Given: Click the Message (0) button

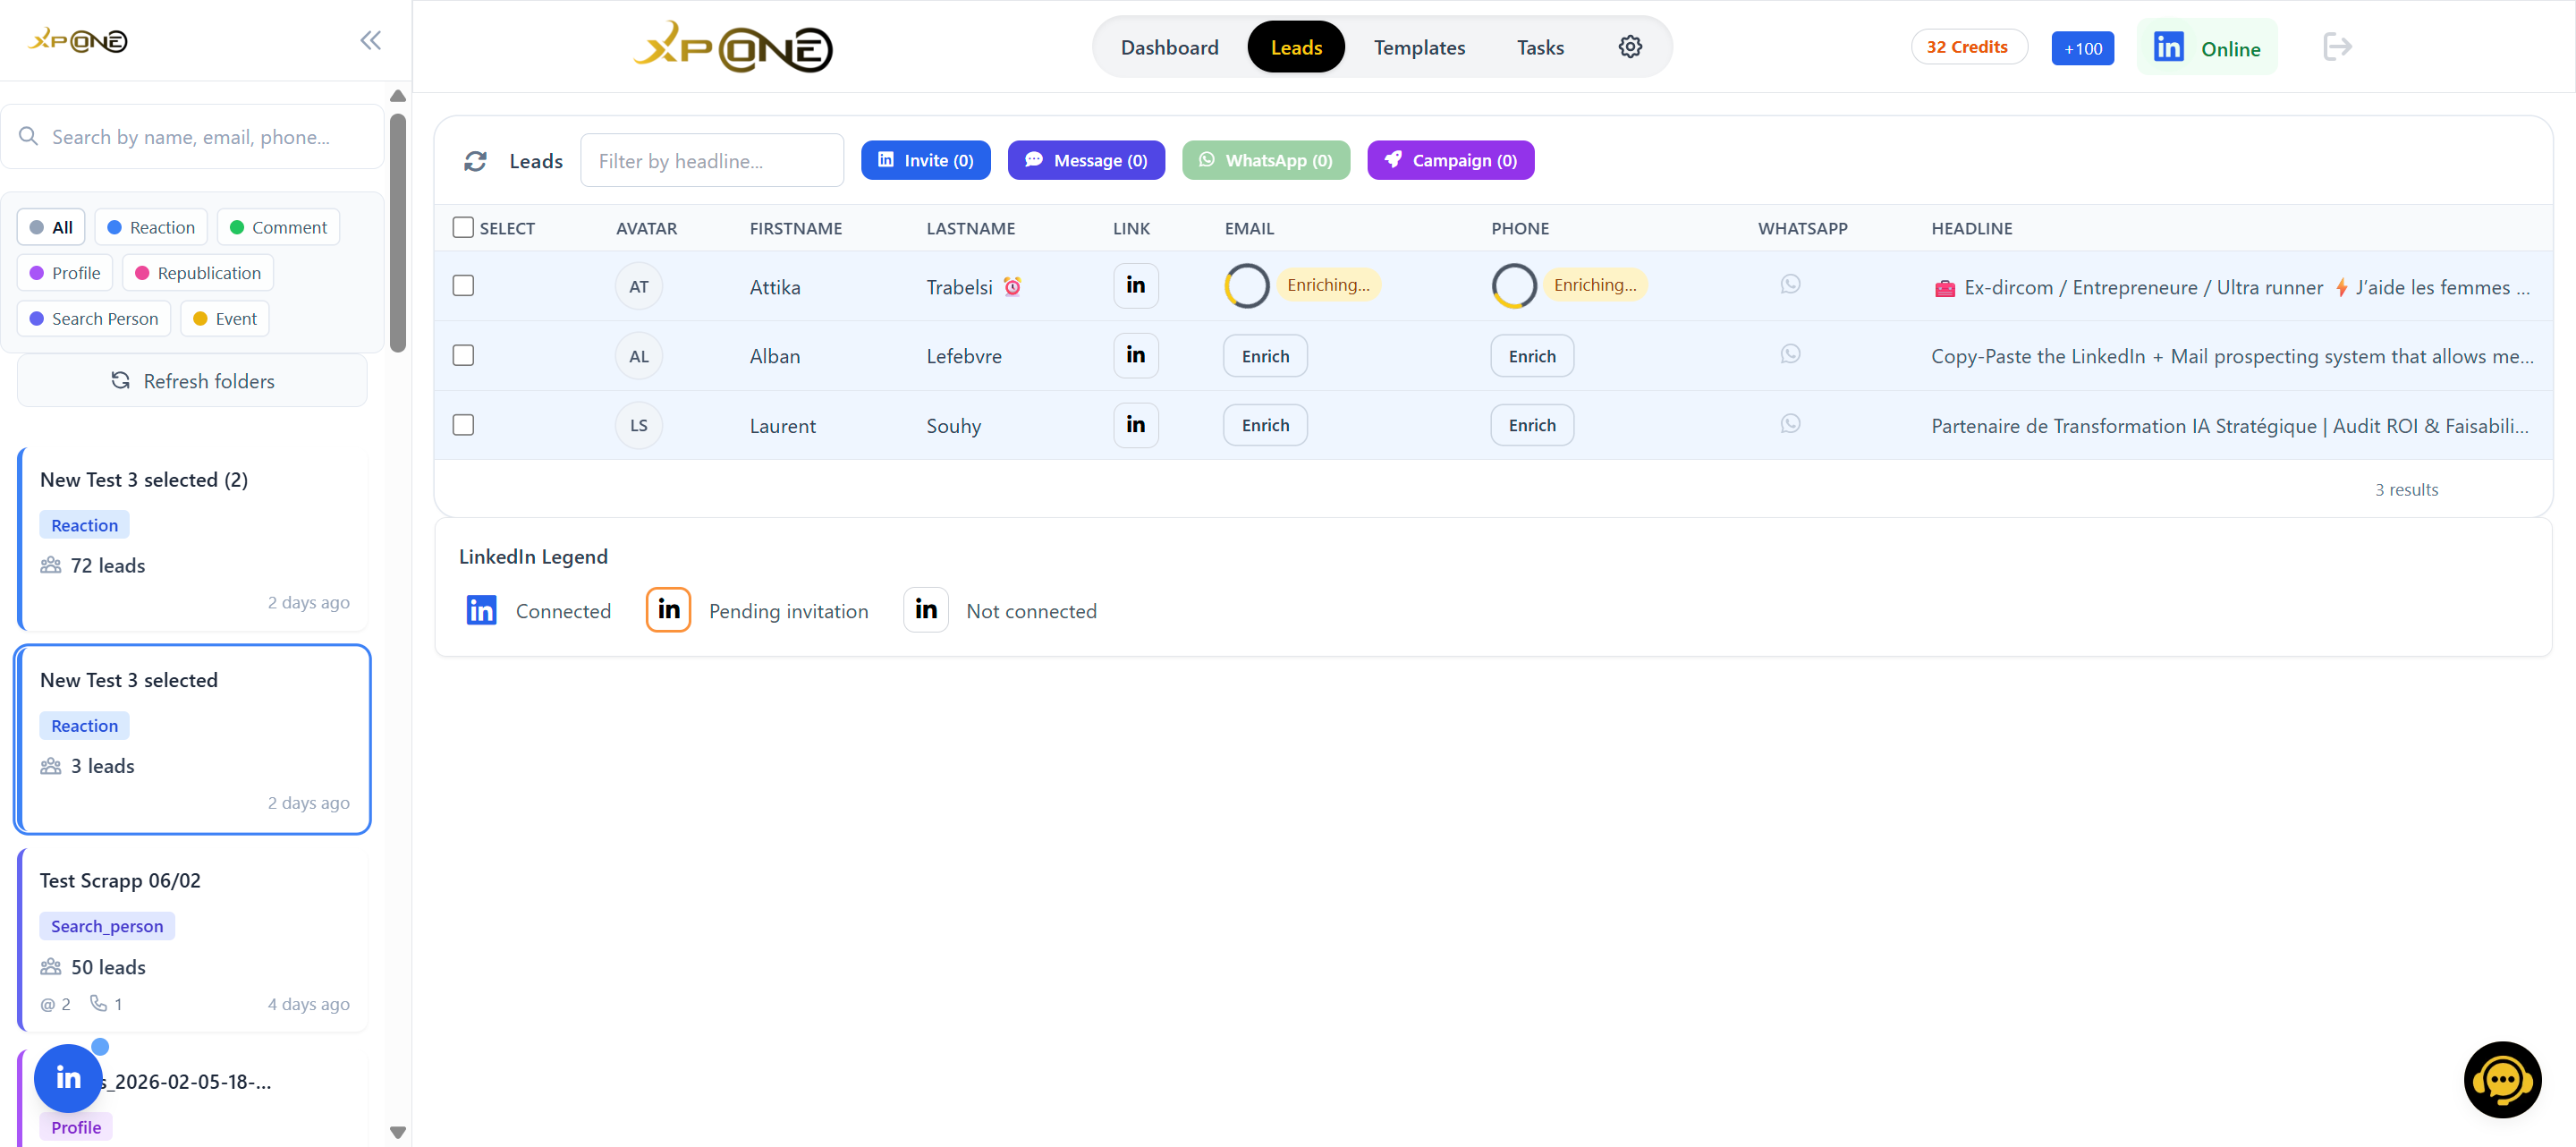Looking at the screenshot, I should pos(1086,160).
